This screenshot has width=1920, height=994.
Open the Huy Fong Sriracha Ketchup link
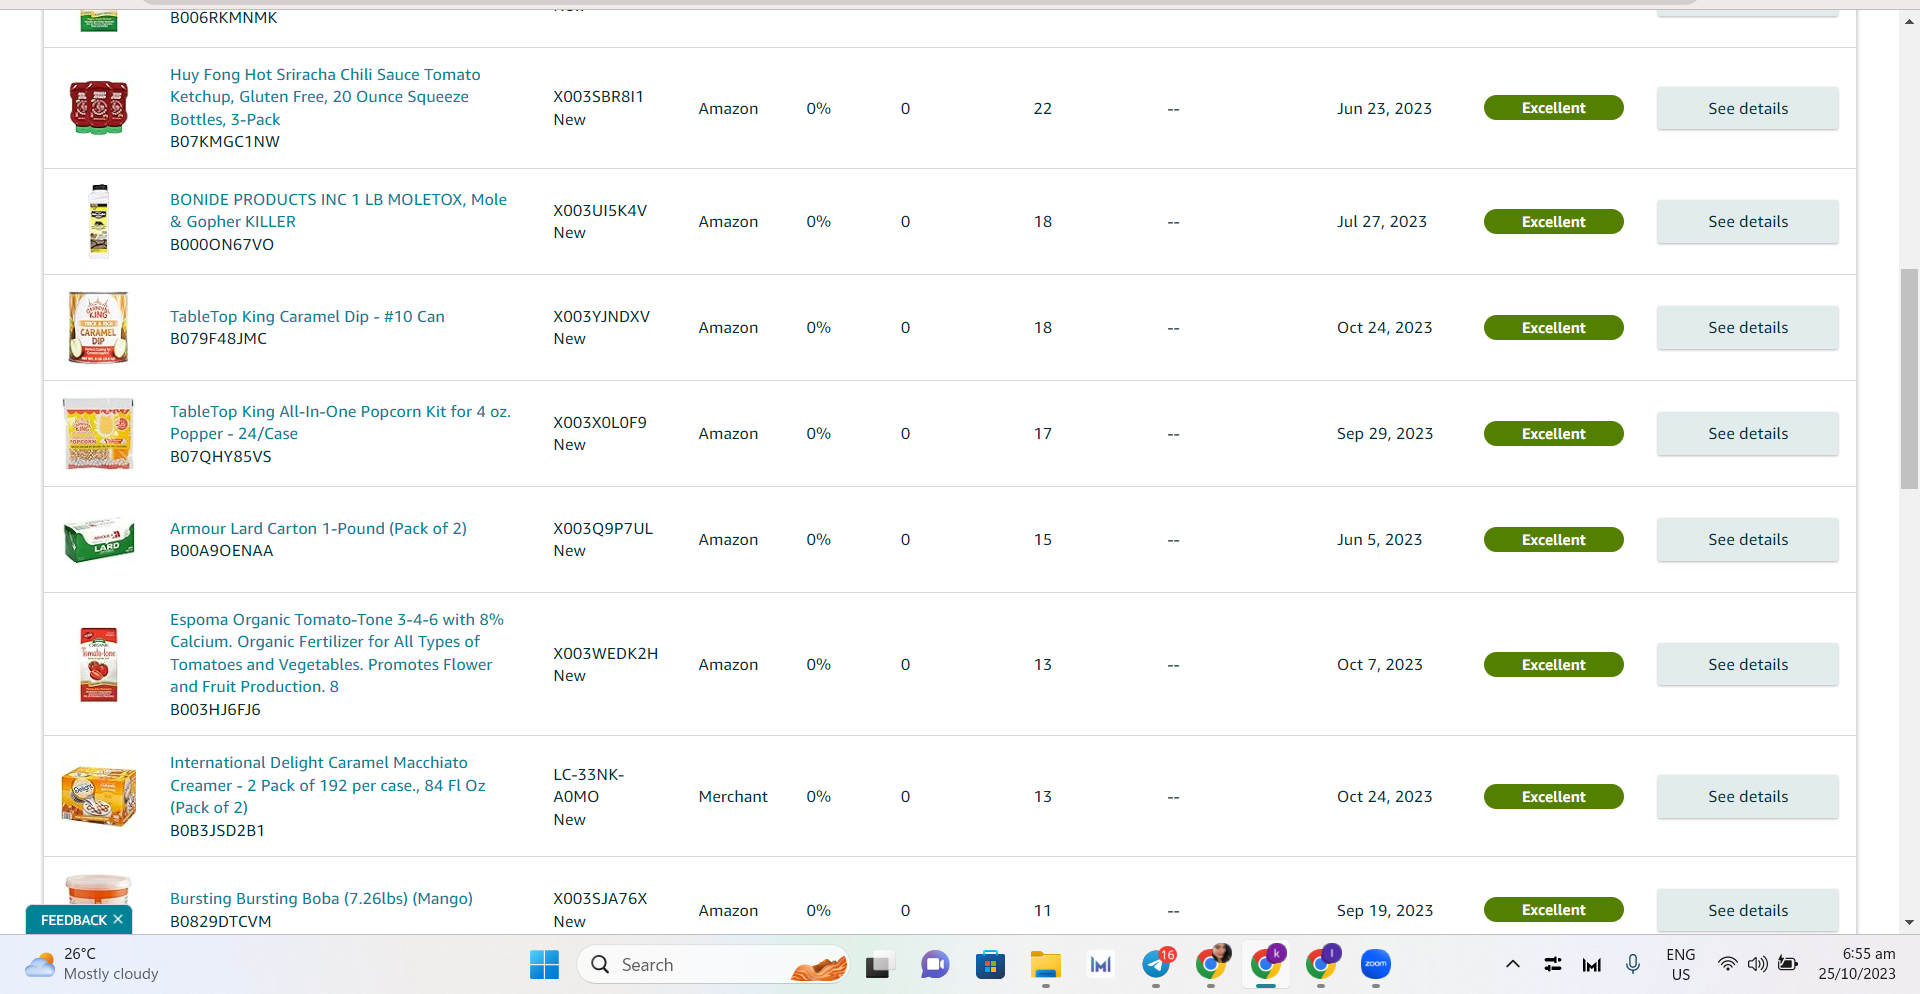pos(325,97)
